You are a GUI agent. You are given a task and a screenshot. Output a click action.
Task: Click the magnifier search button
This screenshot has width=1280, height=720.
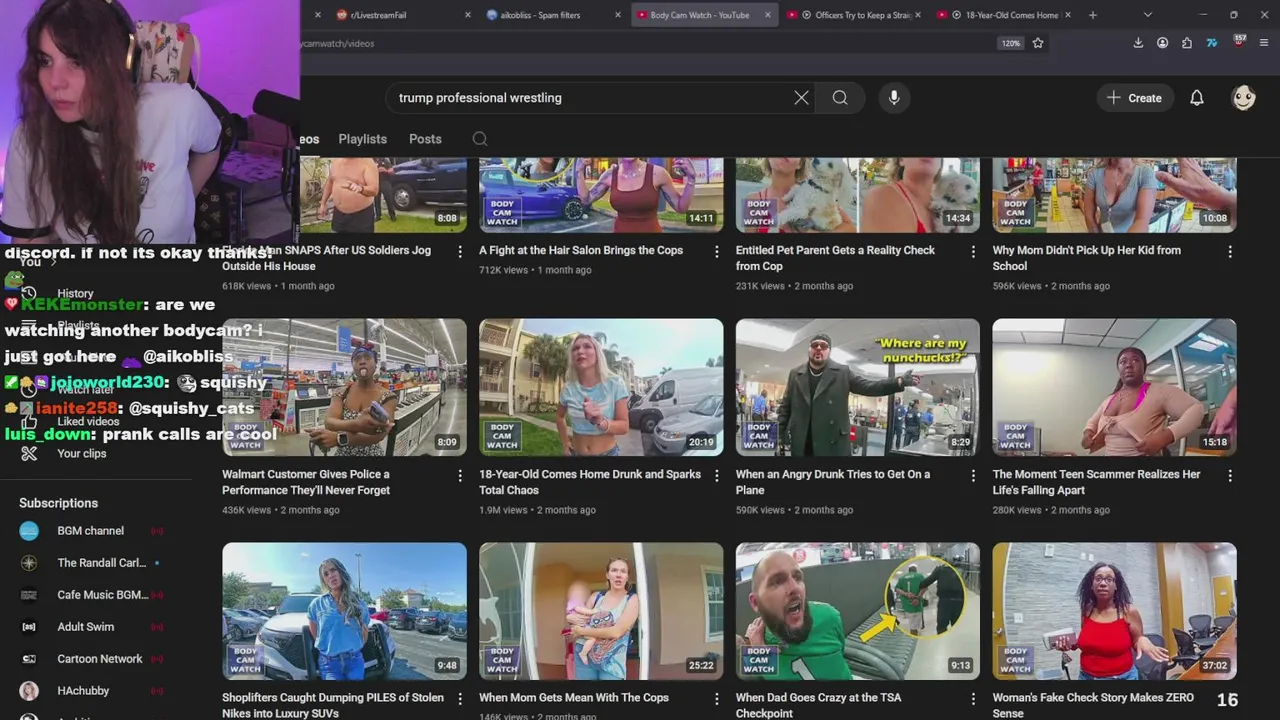click(840, 98)
